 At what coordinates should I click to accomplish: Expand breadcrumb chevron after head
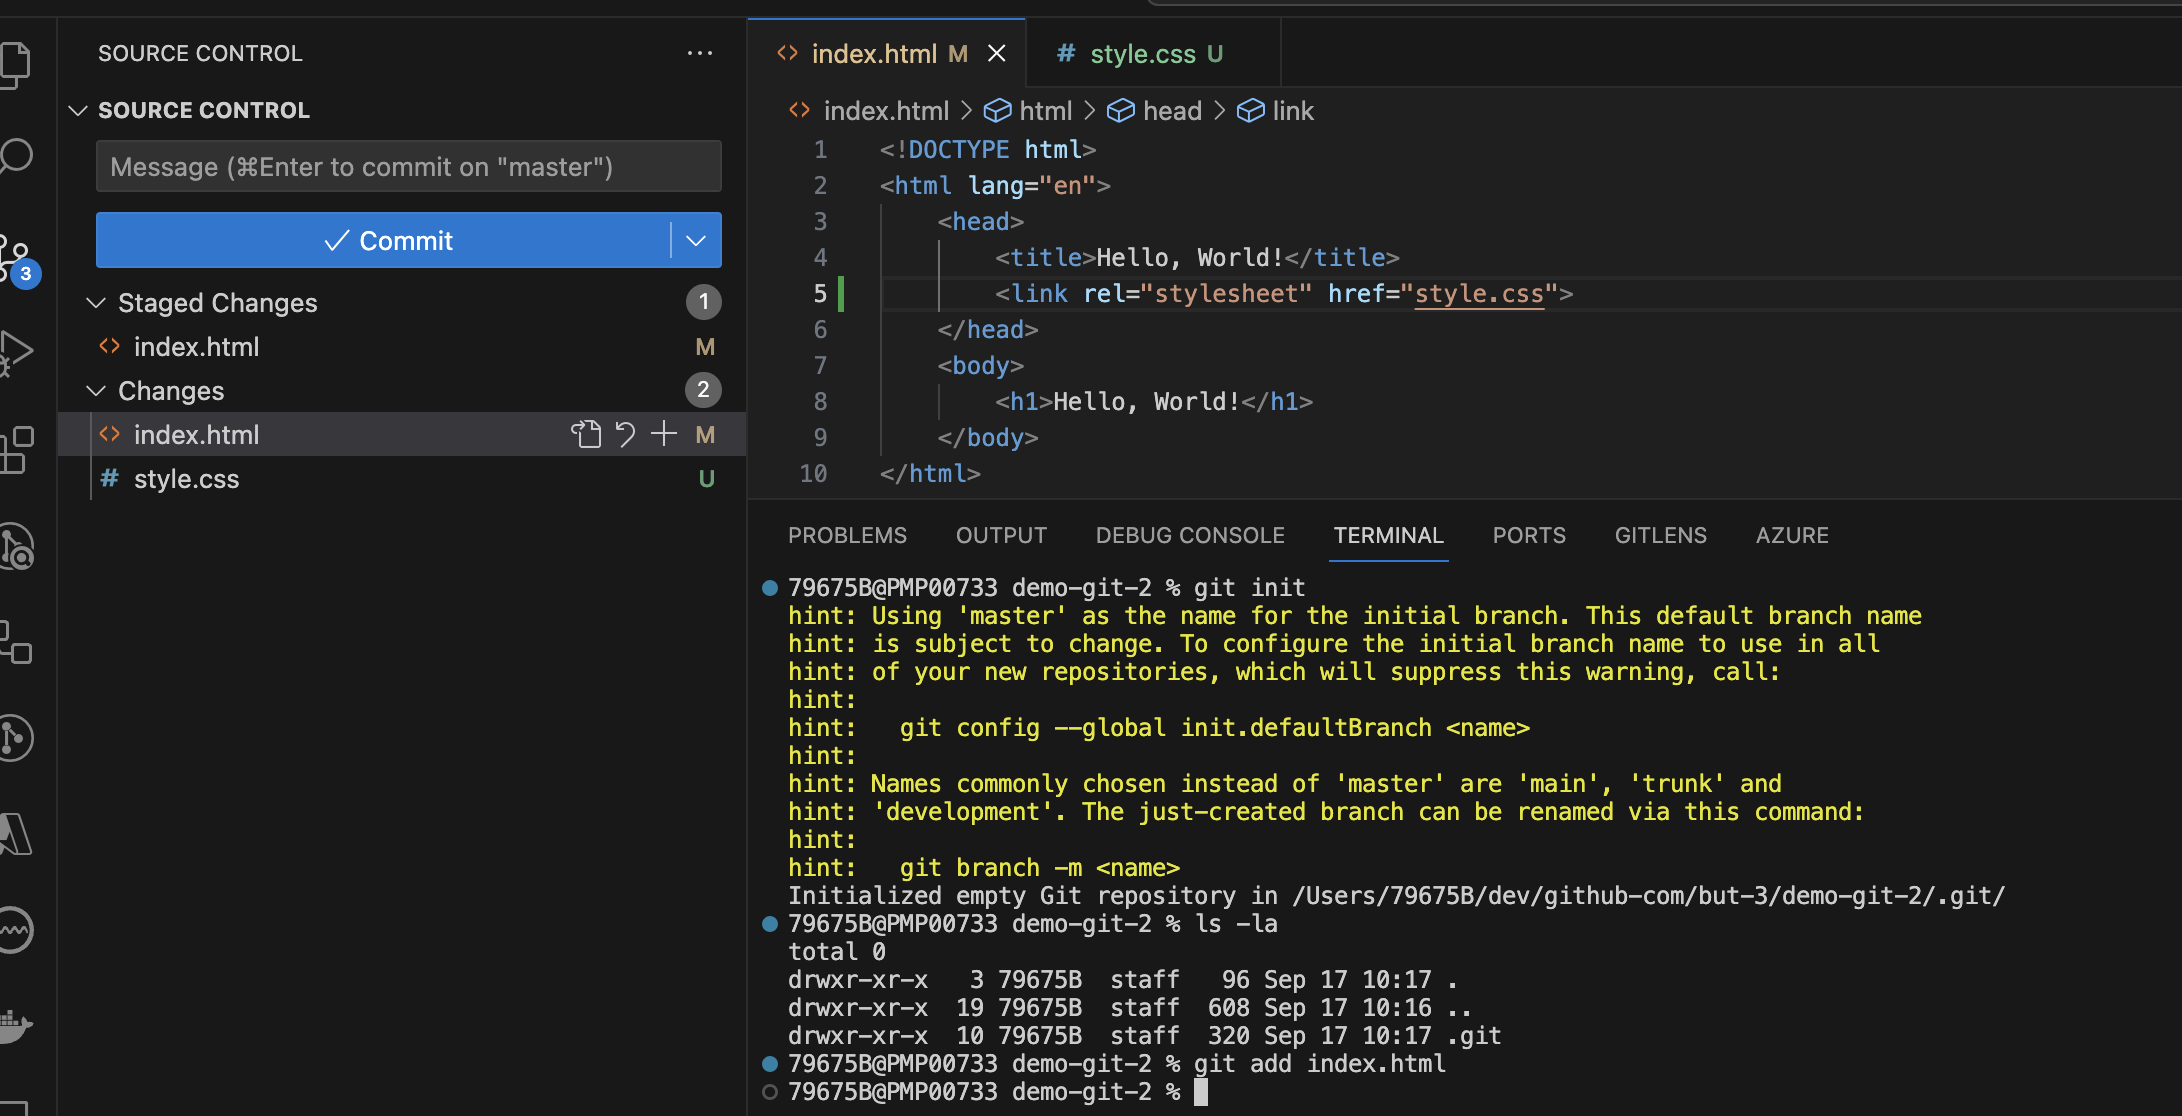[x=1219, y=111]
